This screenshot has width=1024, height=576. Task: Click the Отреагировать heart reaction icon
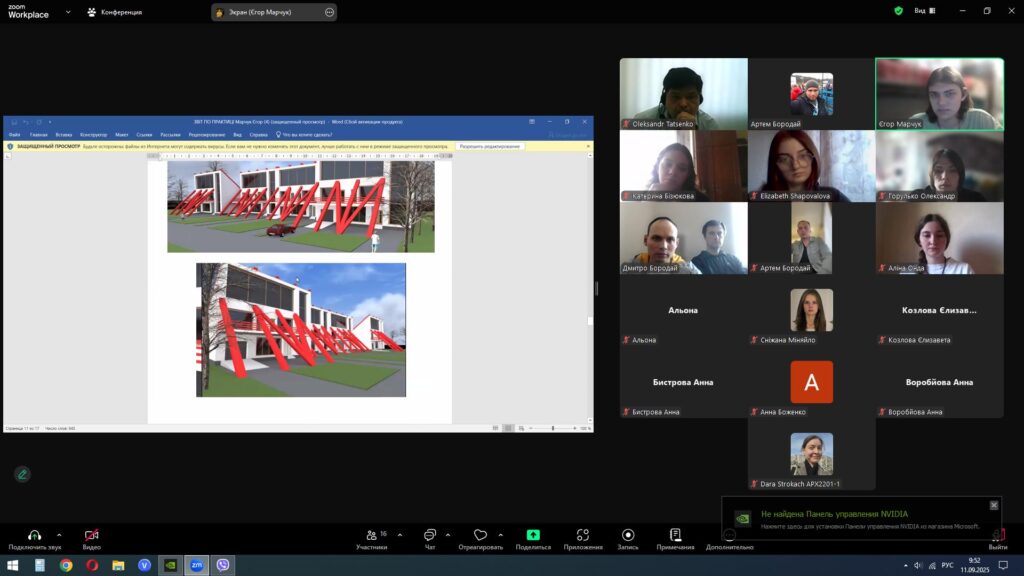coord(480,535)
